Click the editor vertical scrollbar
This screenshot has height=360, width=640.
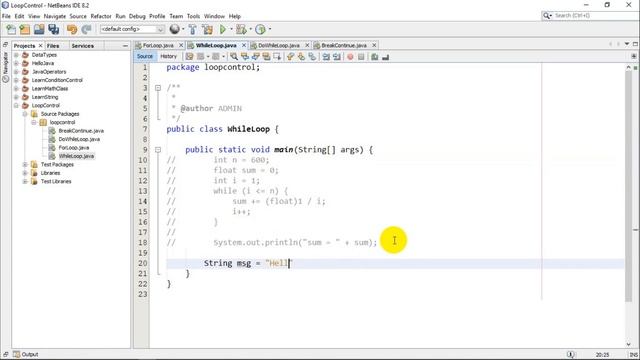(x=628, y=186)
